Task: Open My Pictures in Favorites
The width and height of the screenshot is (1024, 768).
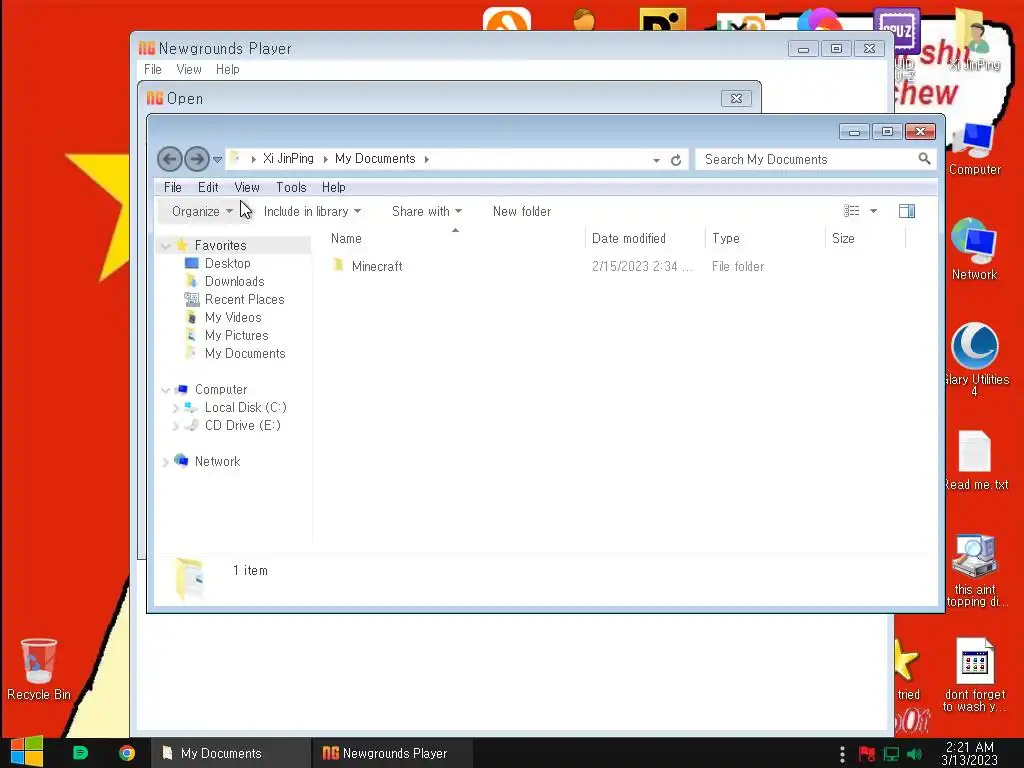Action: pyautogui.click(x=236, y=335)
